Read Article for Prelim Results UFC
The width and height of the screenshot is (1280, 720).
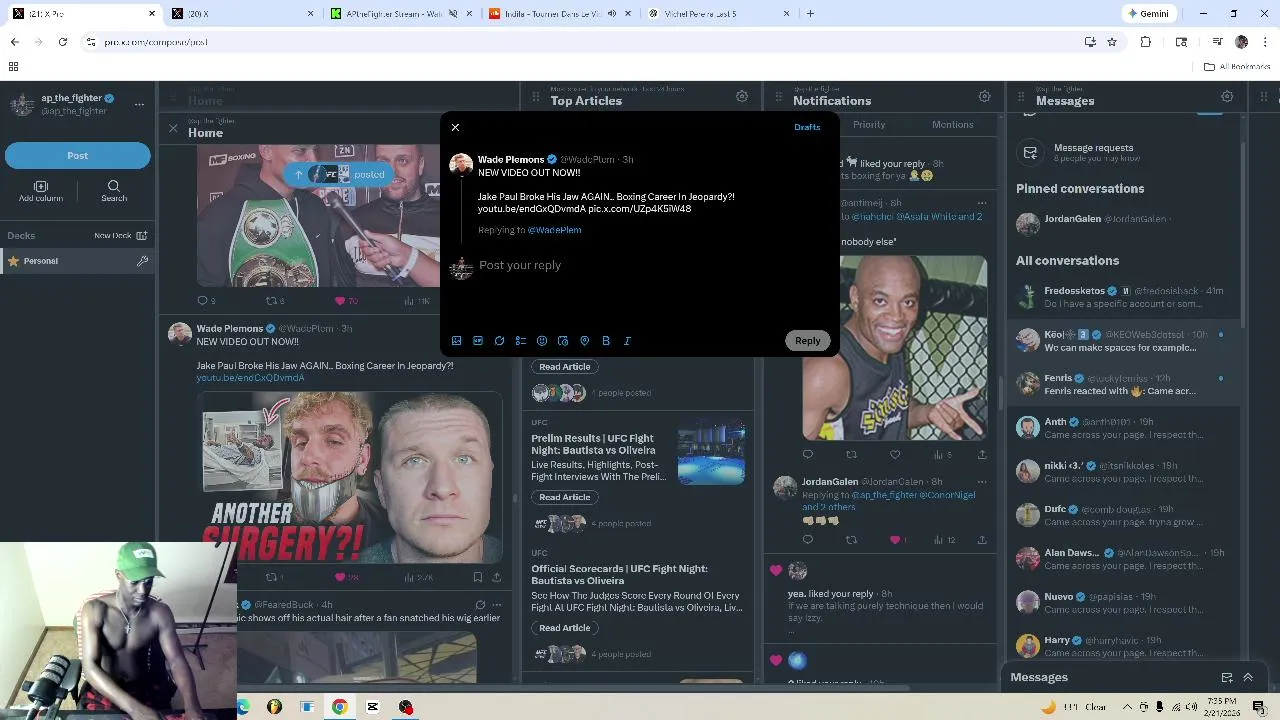[565, 497]
